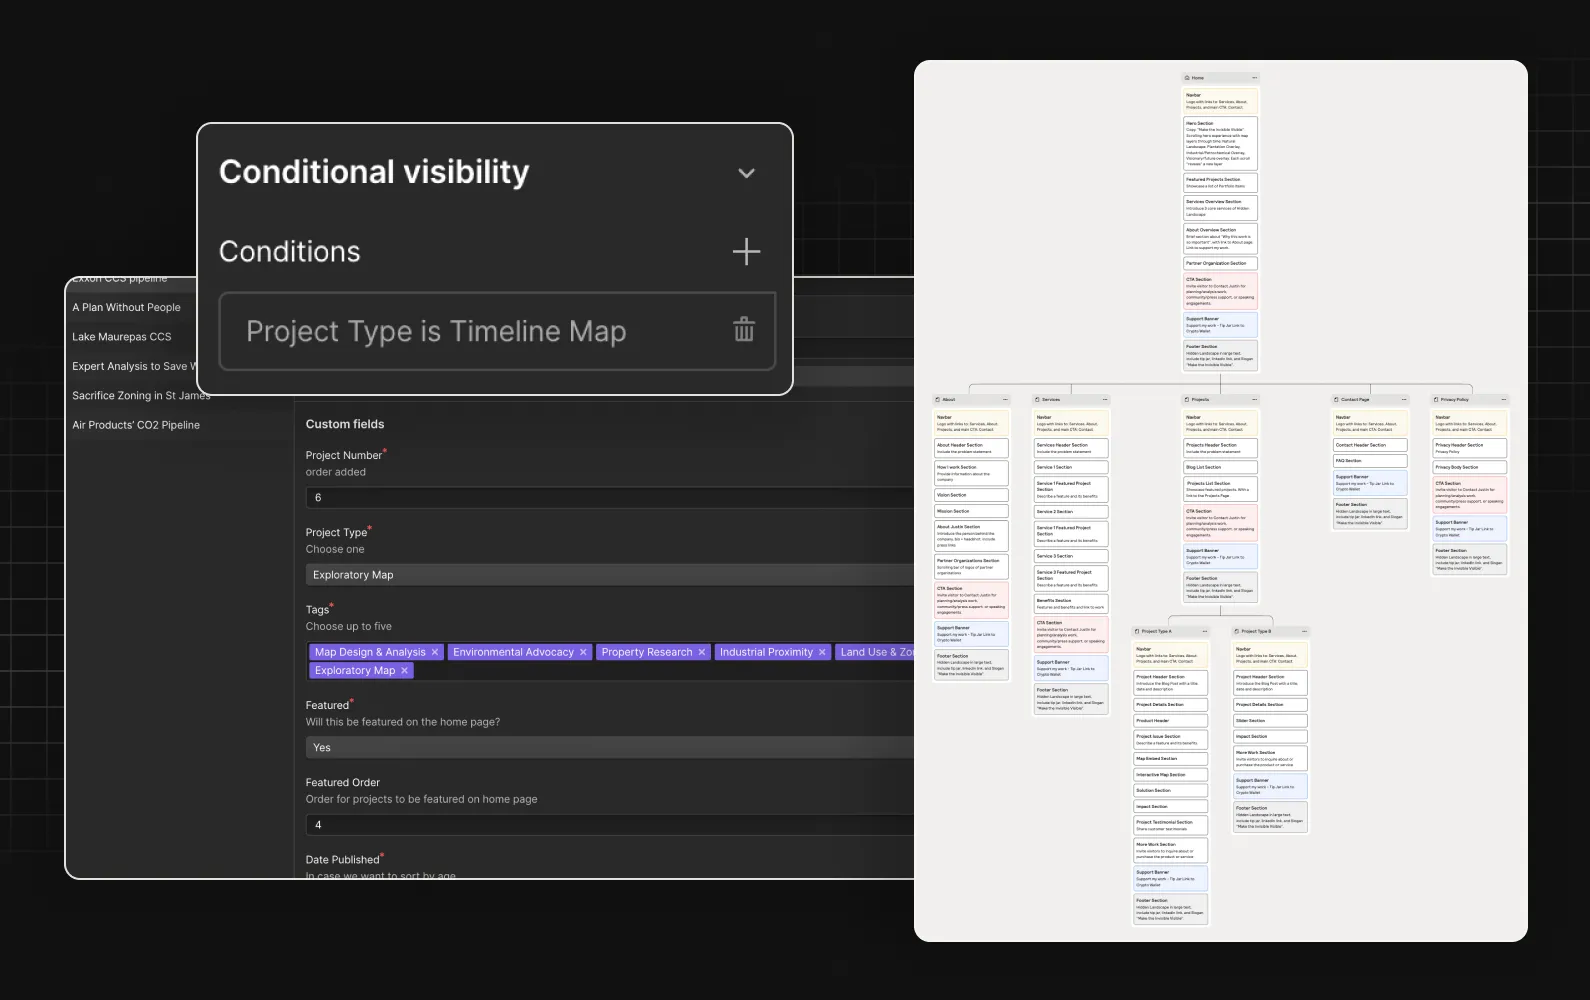Select the Contact Header Section card
This screenshot has height=1000, width=1590.
(1370, 445)
